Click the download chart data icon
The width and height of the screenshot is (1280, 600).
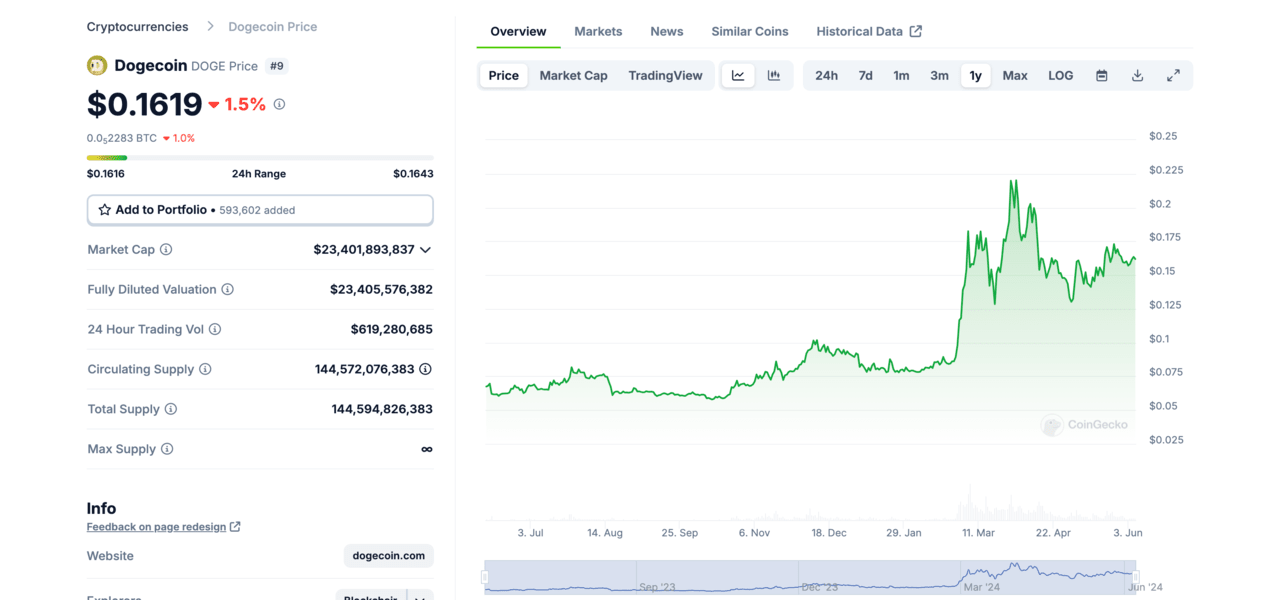pos(1137,76)
